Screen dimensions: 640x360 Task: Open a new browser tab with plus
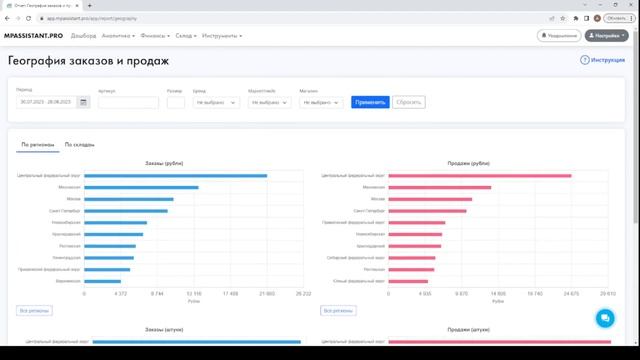(x=89, y=6)
